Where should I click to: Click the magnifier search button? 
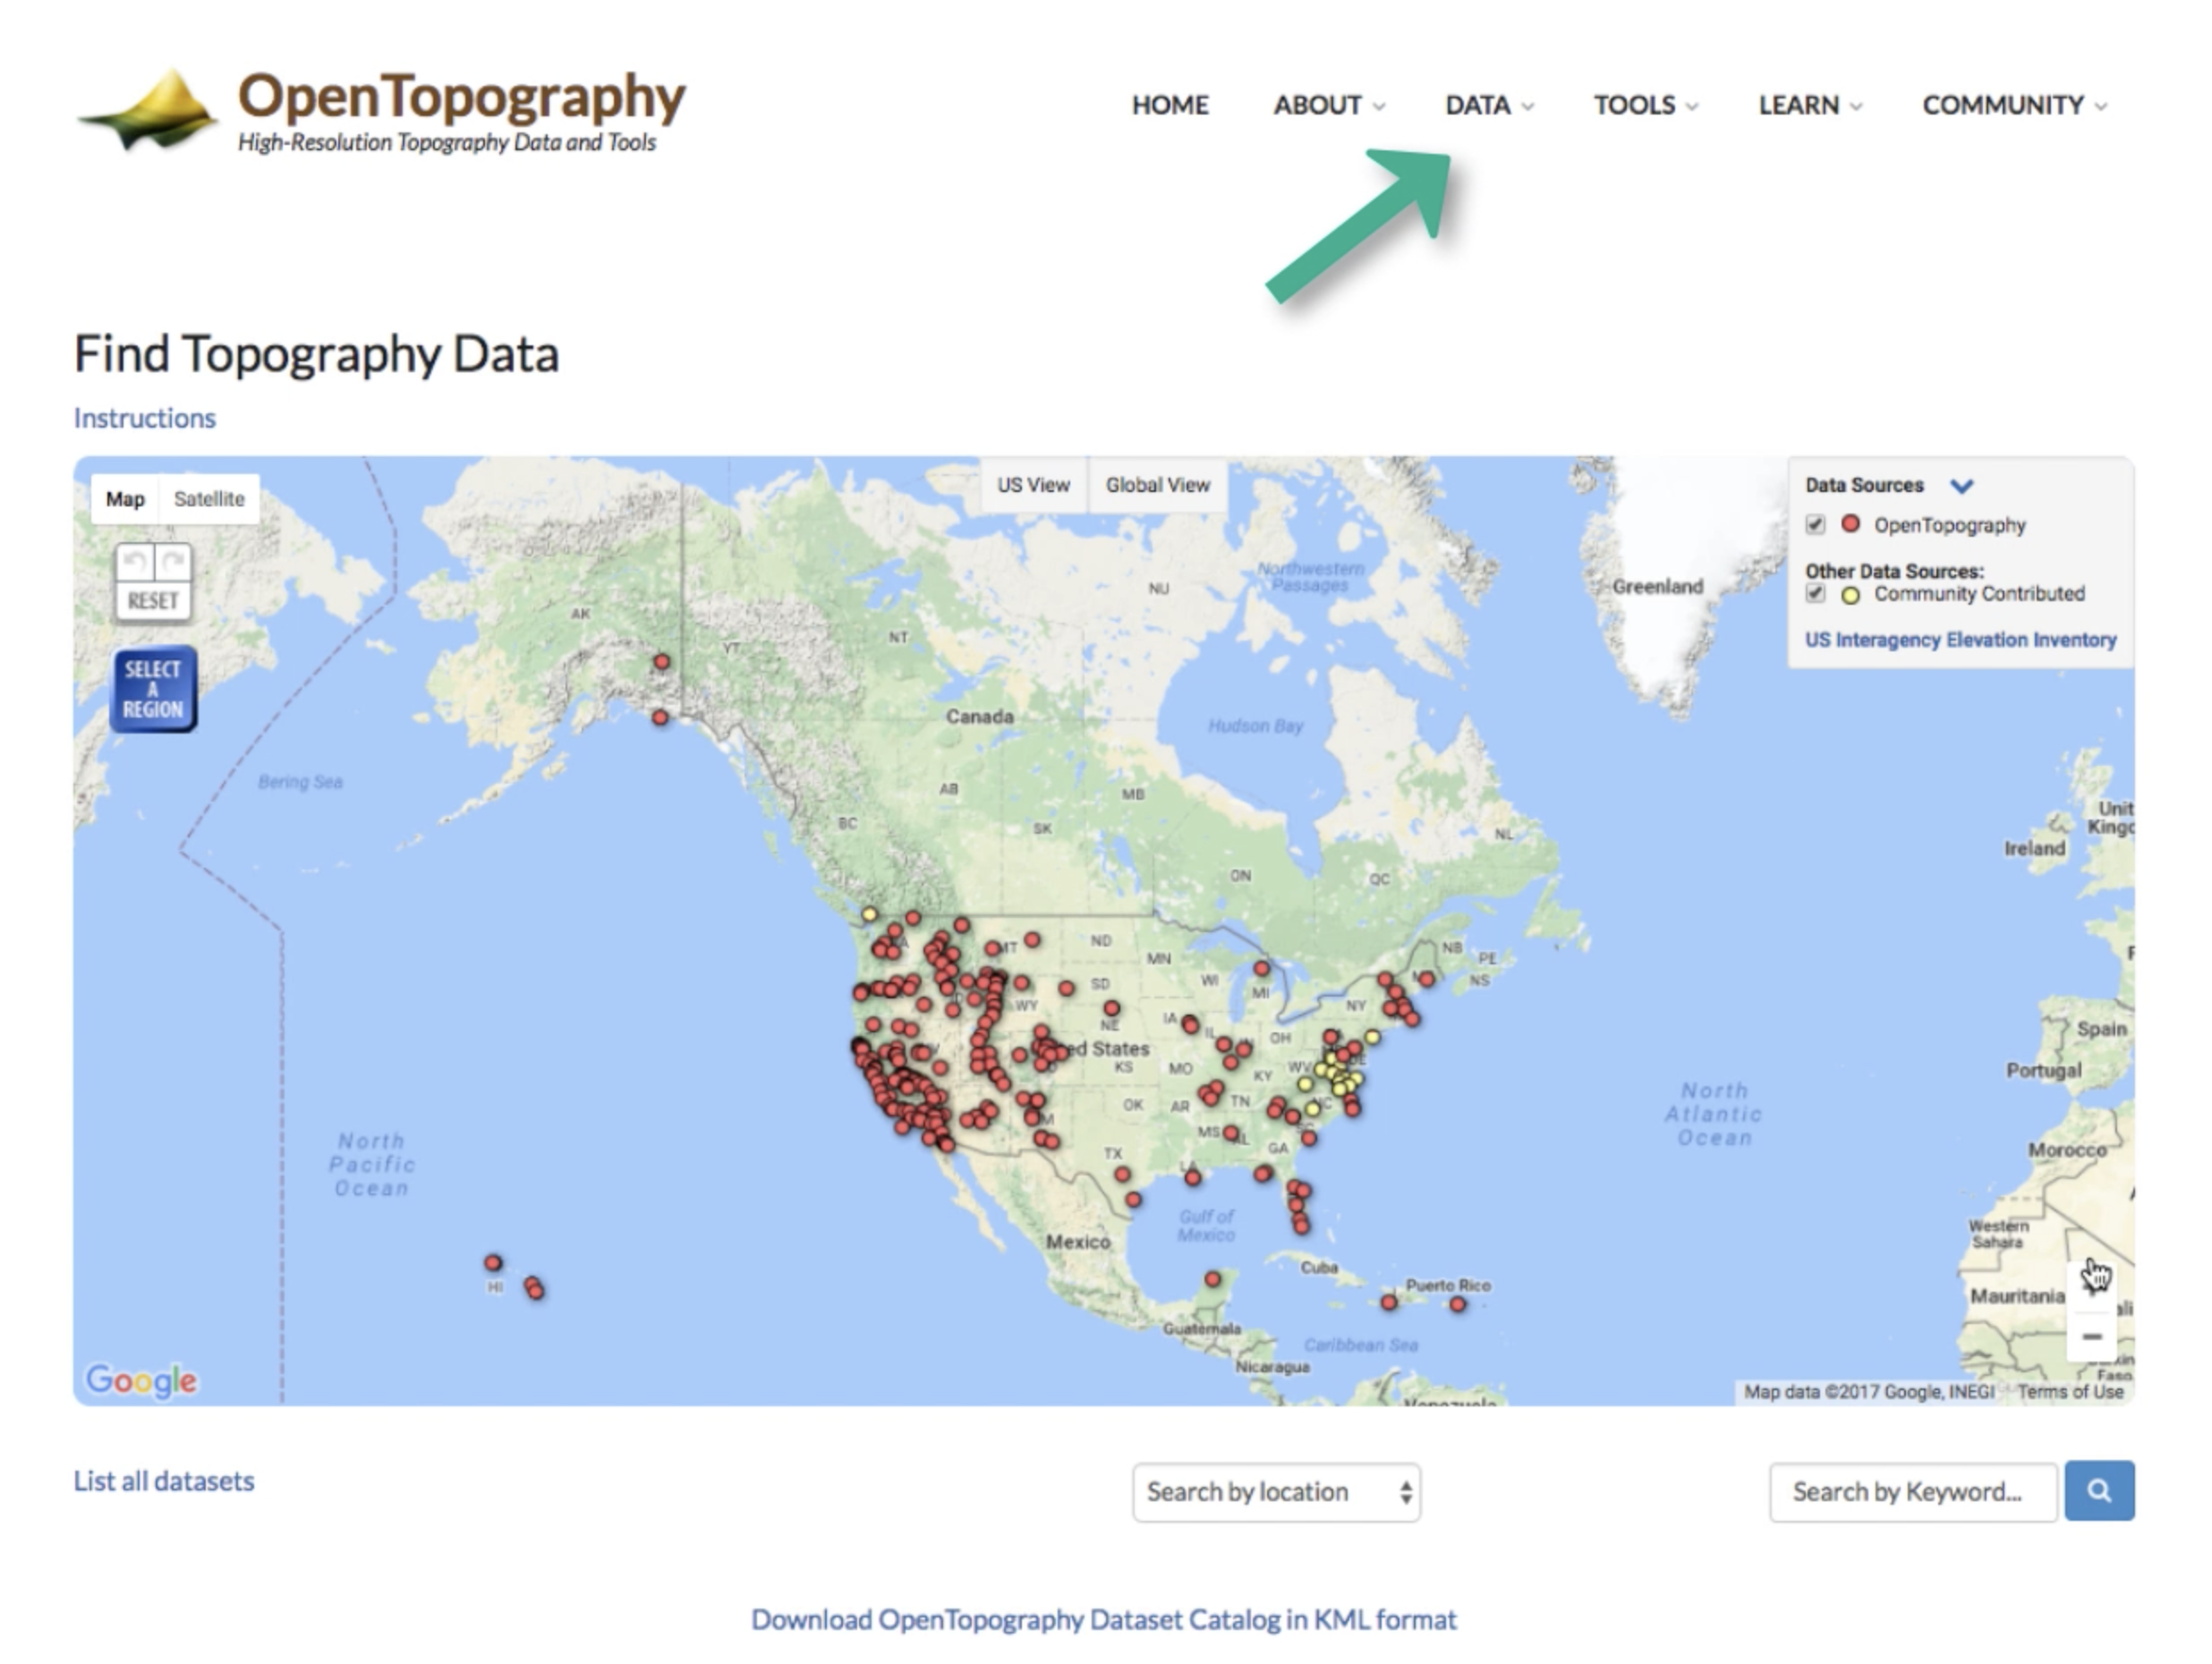pos(2099,1491)
